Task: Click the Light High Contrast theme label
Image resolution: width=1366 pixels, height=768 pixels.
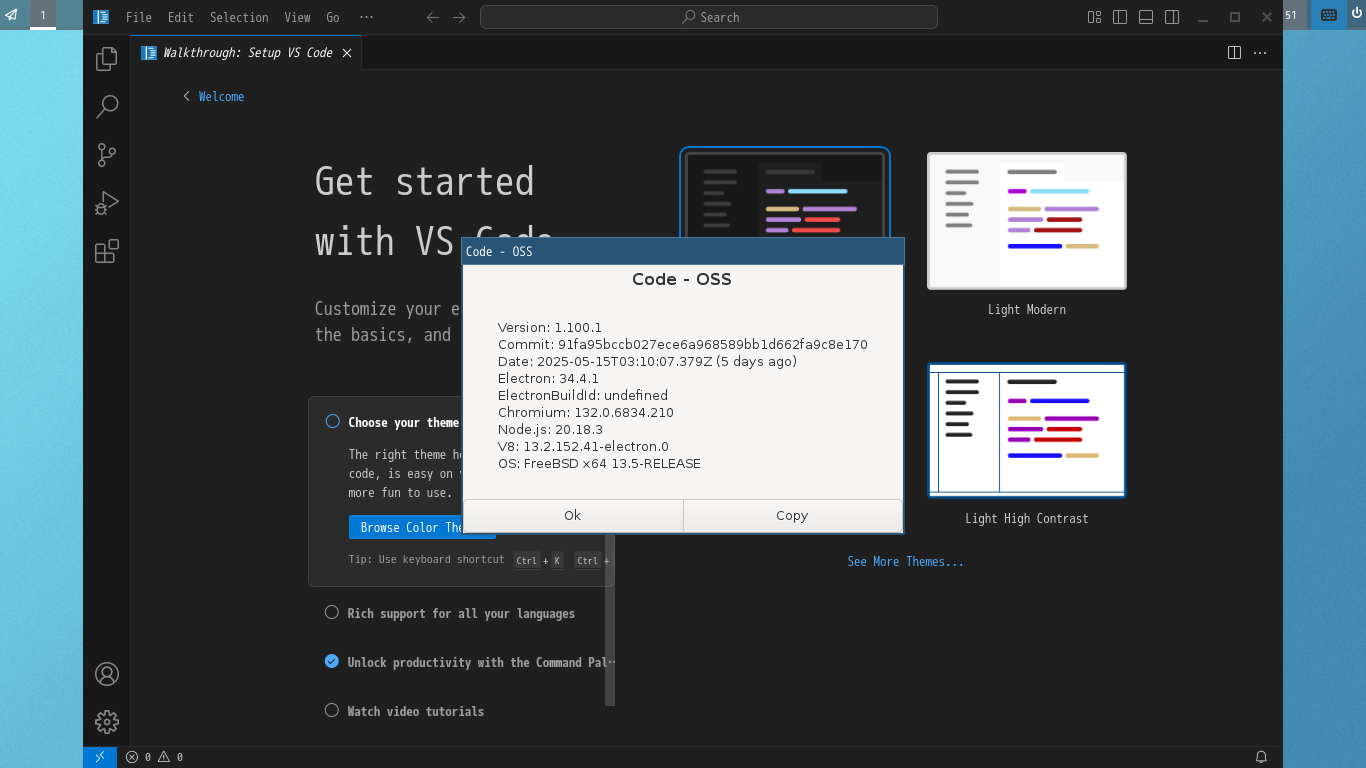Action: [1027, 519]
